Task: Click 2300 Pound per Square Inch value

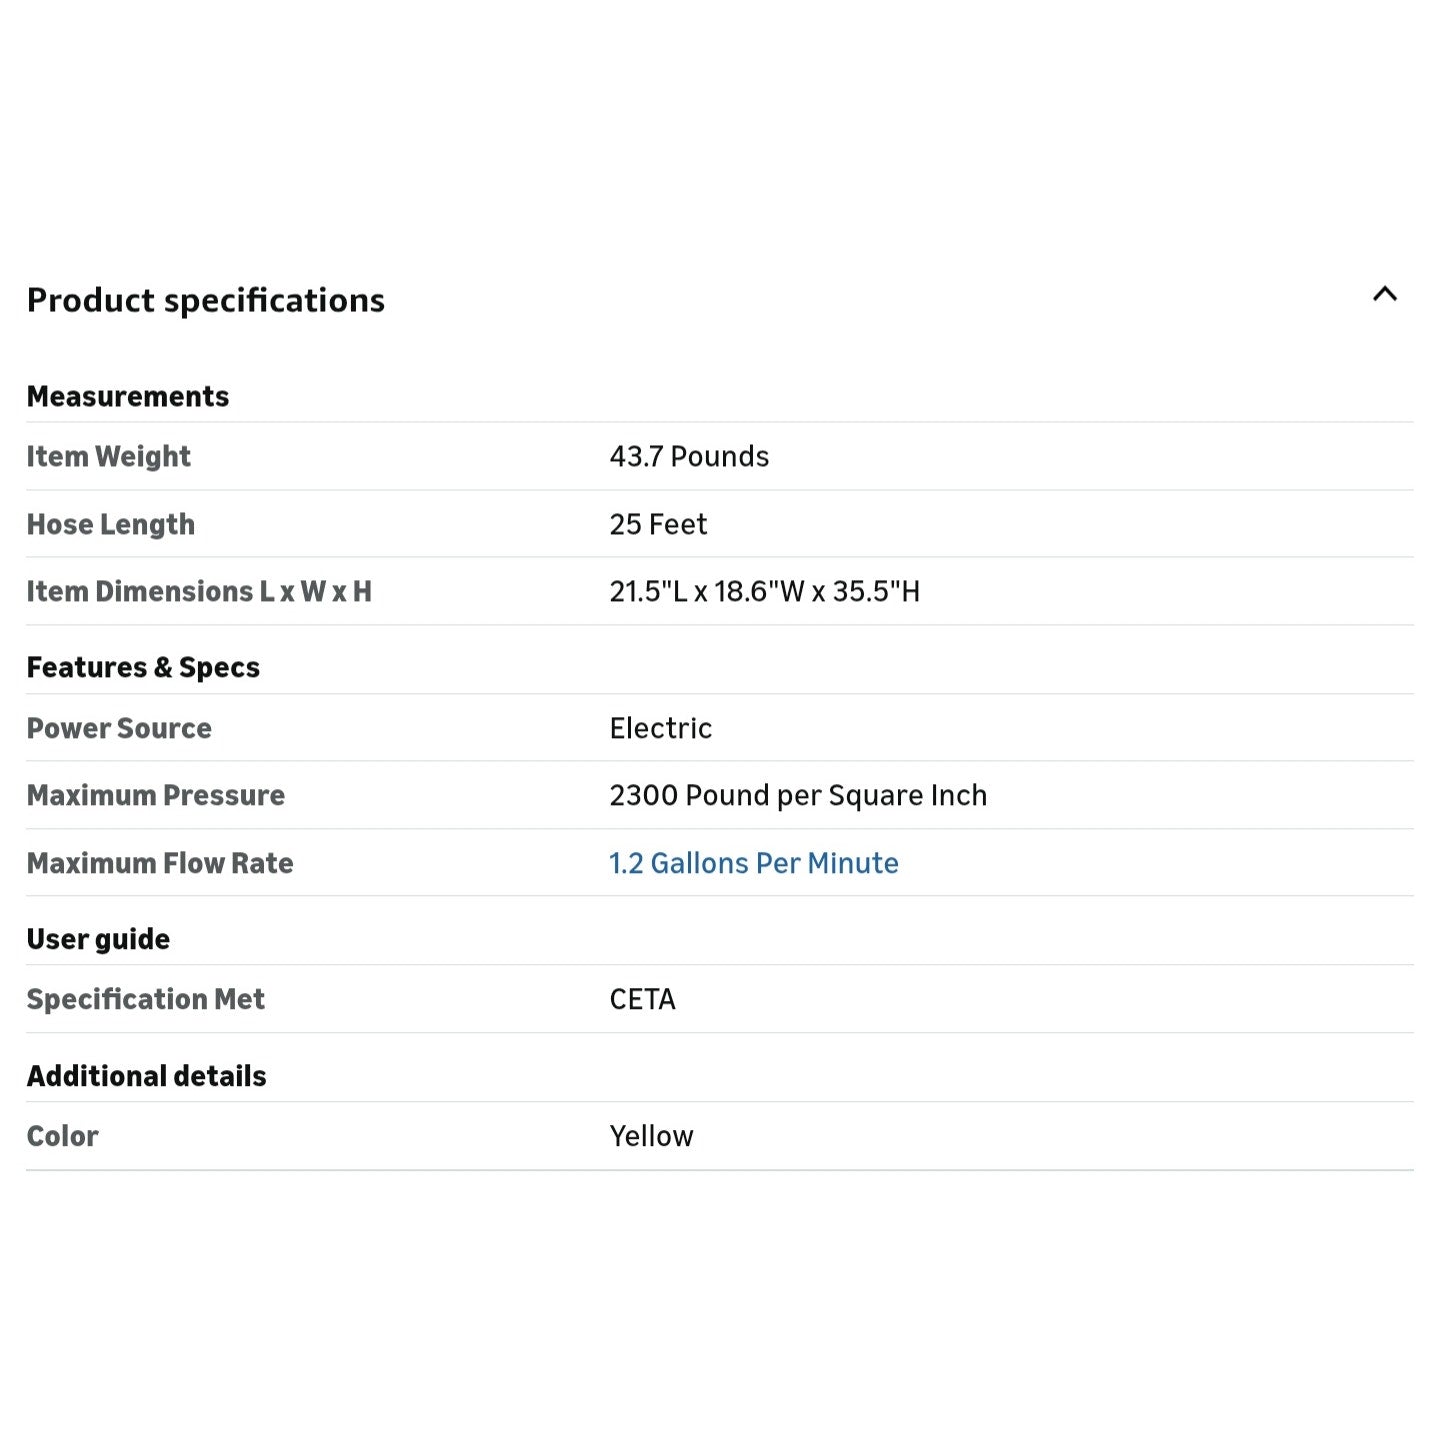Action: tap(798, 795)
